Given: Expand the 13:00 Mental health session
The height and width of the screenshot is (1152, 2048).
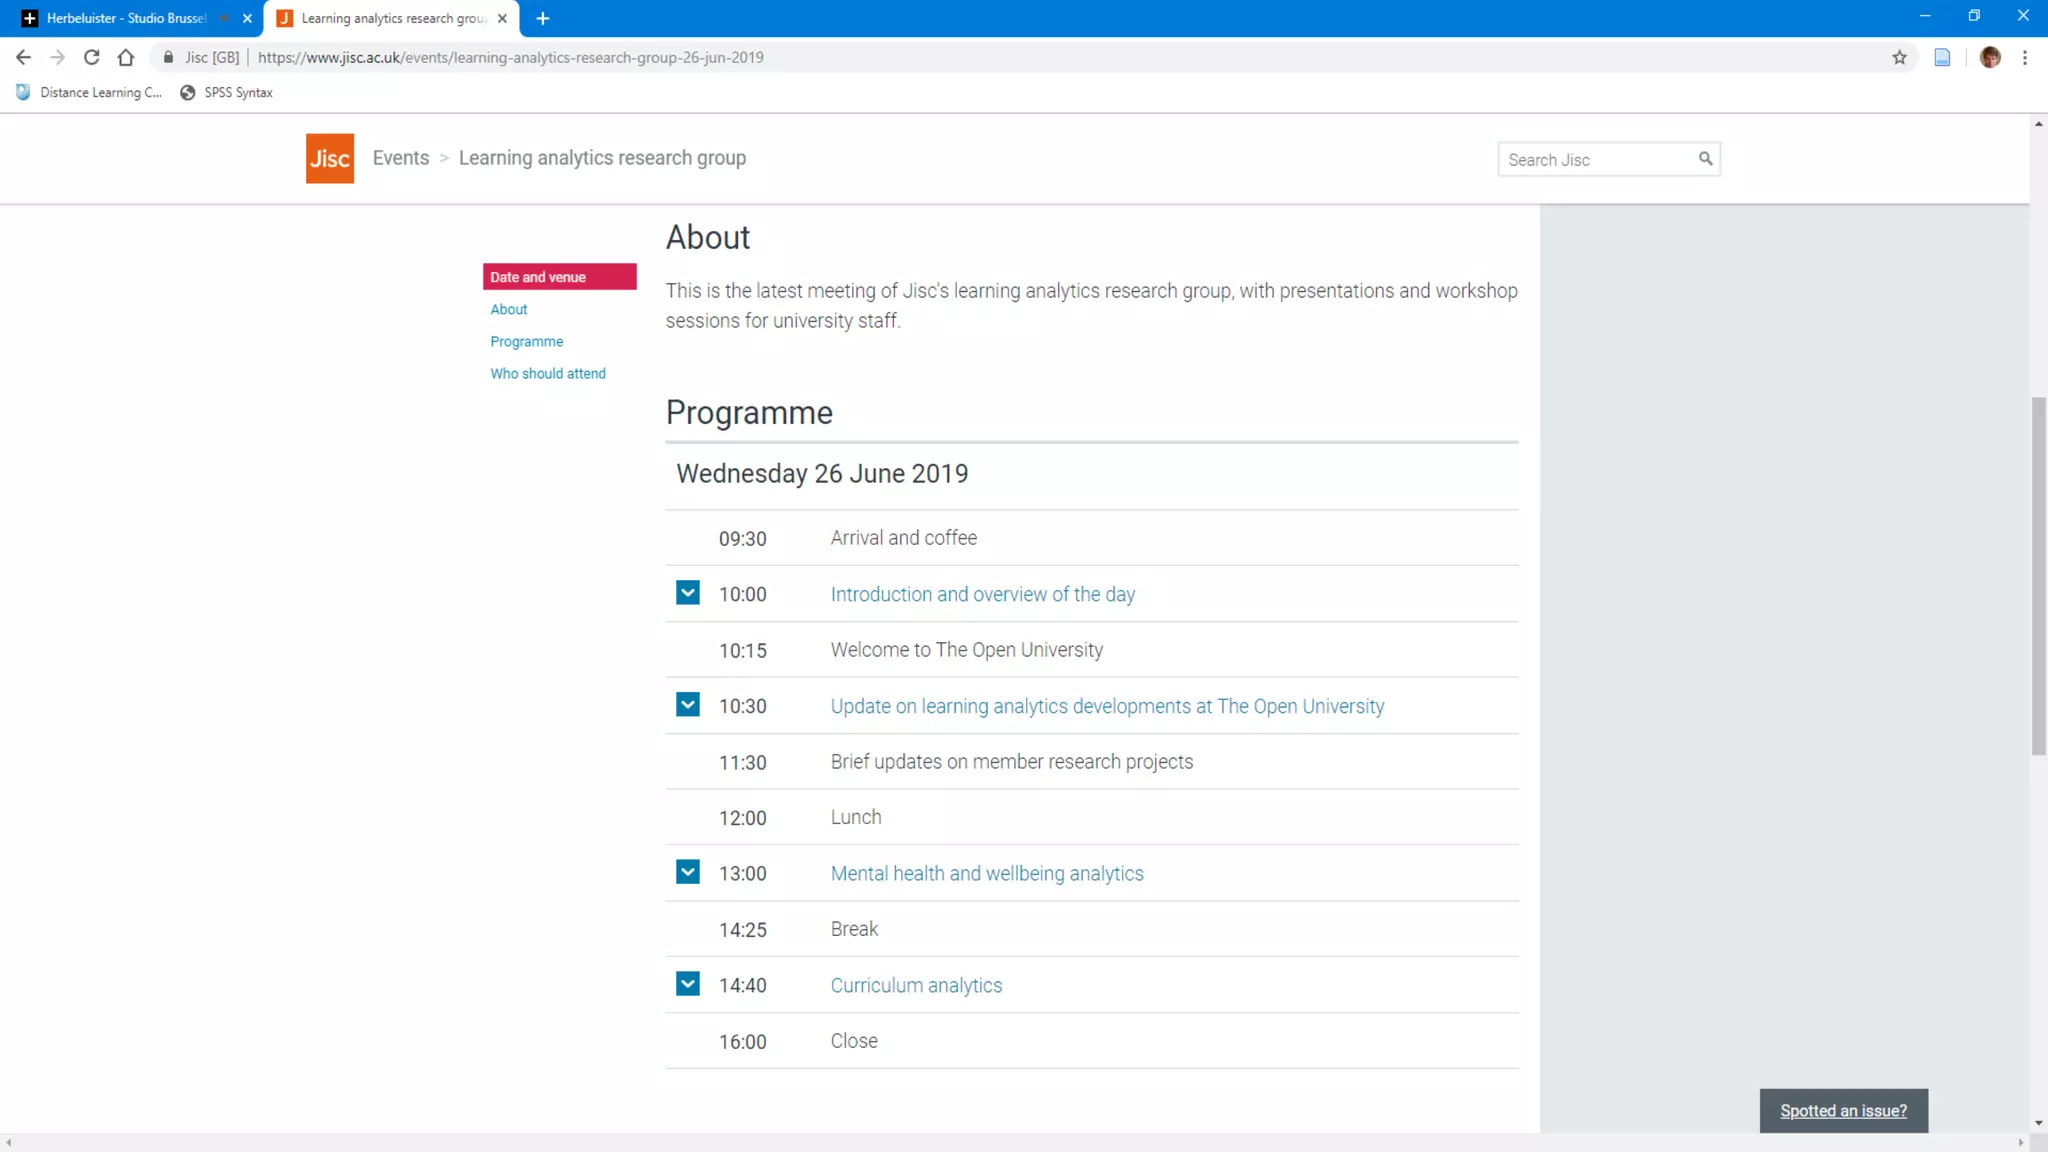Looking at the screenshot, I should coord(688,872).
